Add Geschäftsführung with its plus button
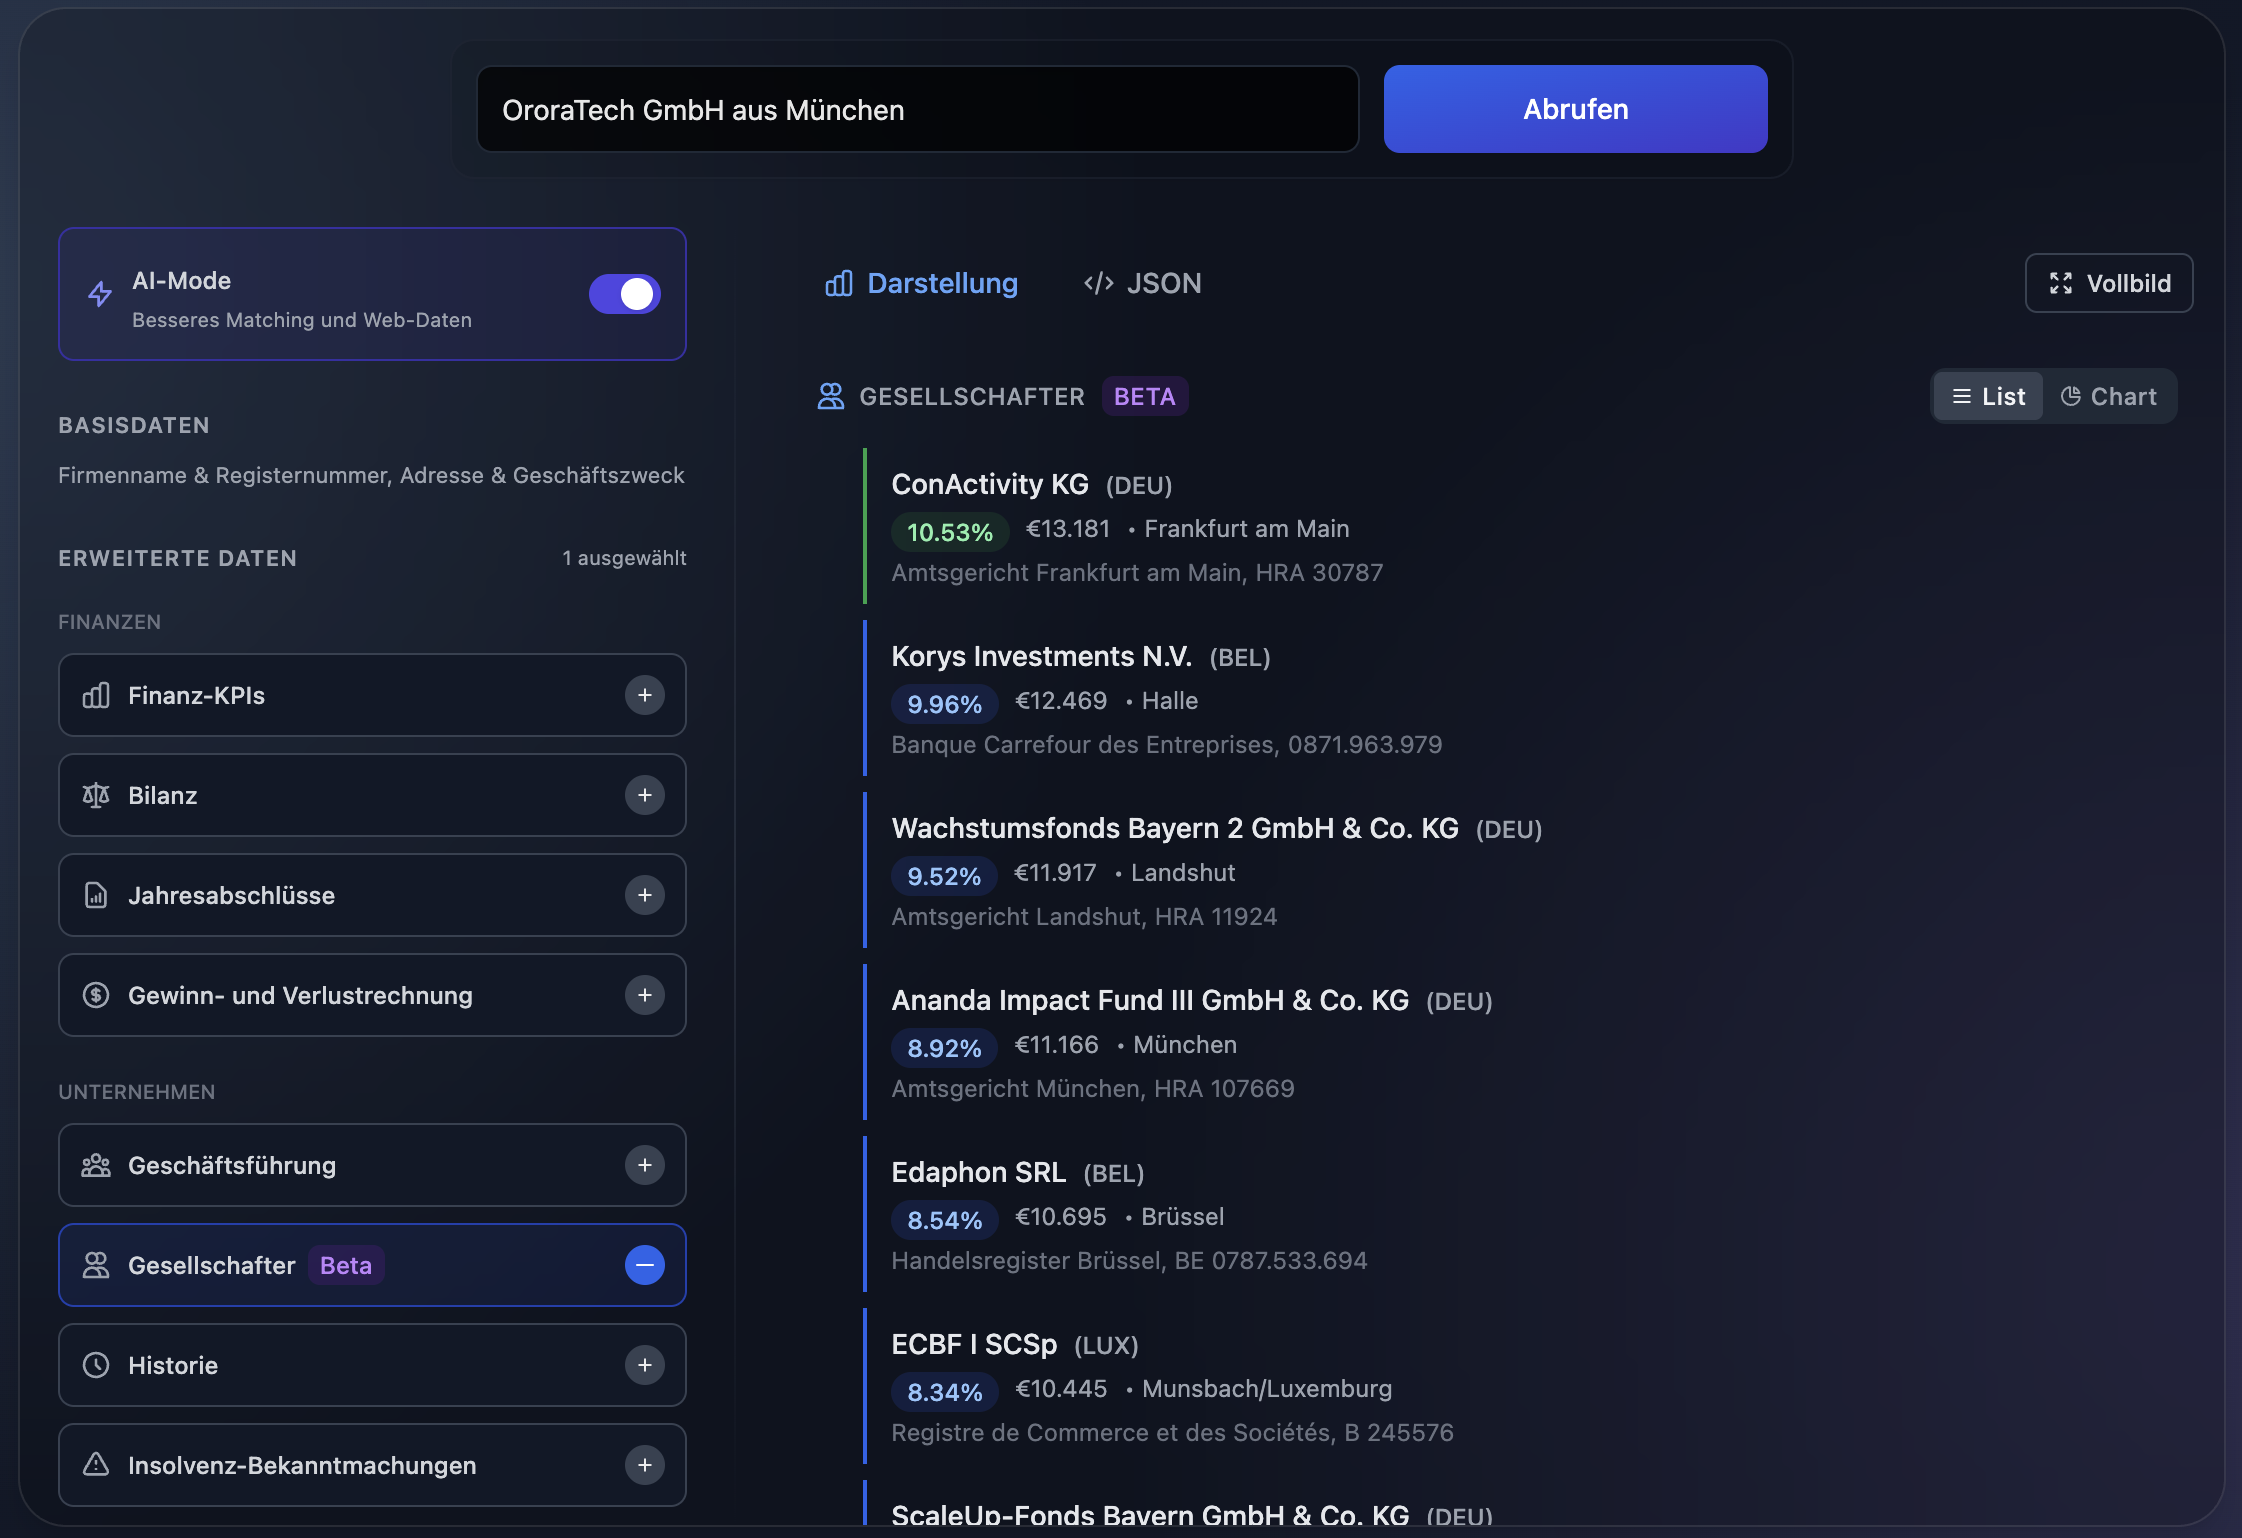The width and height of the screenshot is (2242, 1538). pyautogui.click(x=645, y=1165)
